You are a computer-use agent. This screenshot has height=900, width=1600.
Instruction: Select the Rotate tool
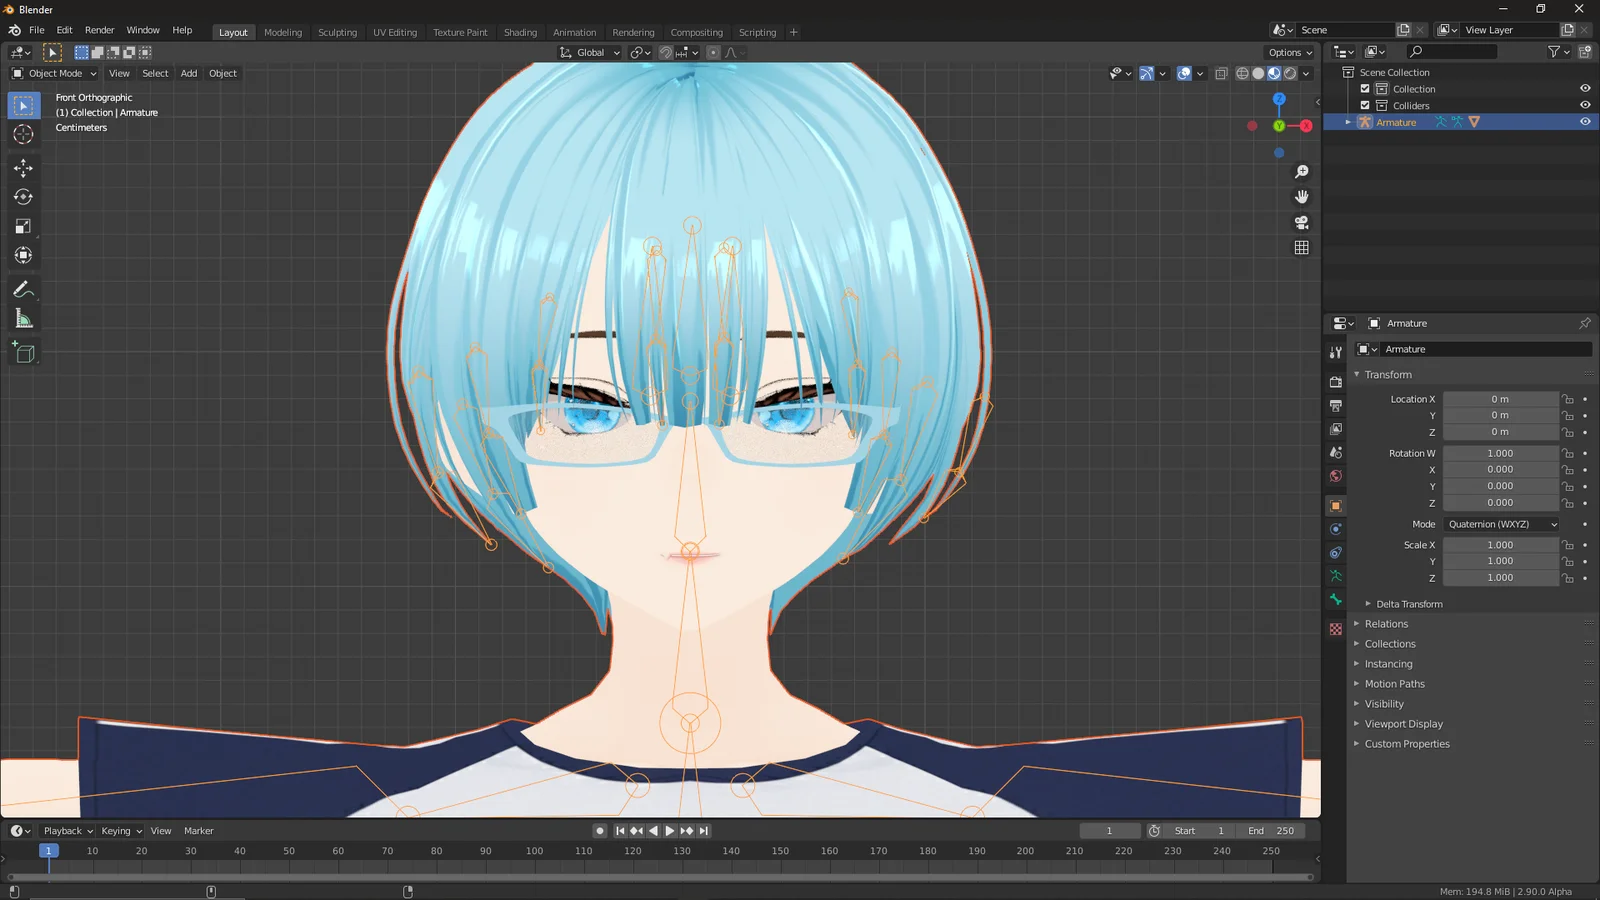(x=23, y=197)
